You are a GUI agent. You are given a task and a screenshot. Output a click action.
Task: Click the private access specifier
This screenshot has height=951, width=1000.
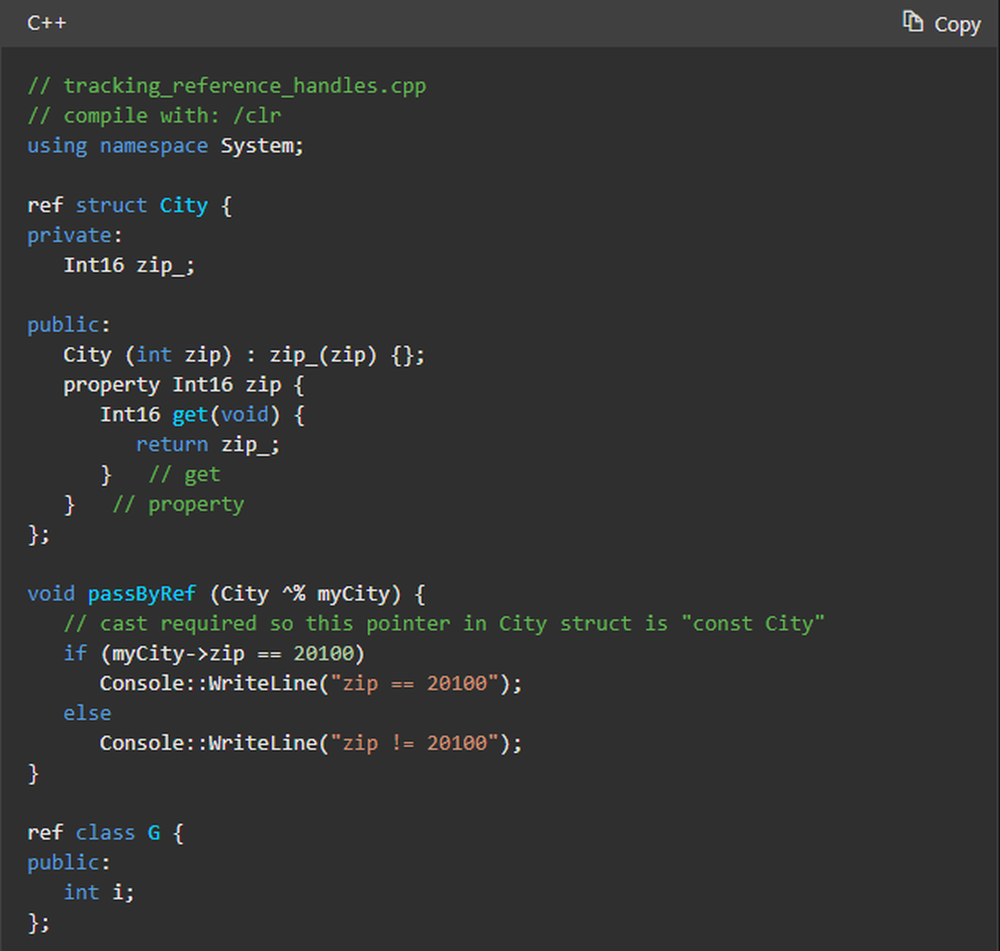pos(65,234)
